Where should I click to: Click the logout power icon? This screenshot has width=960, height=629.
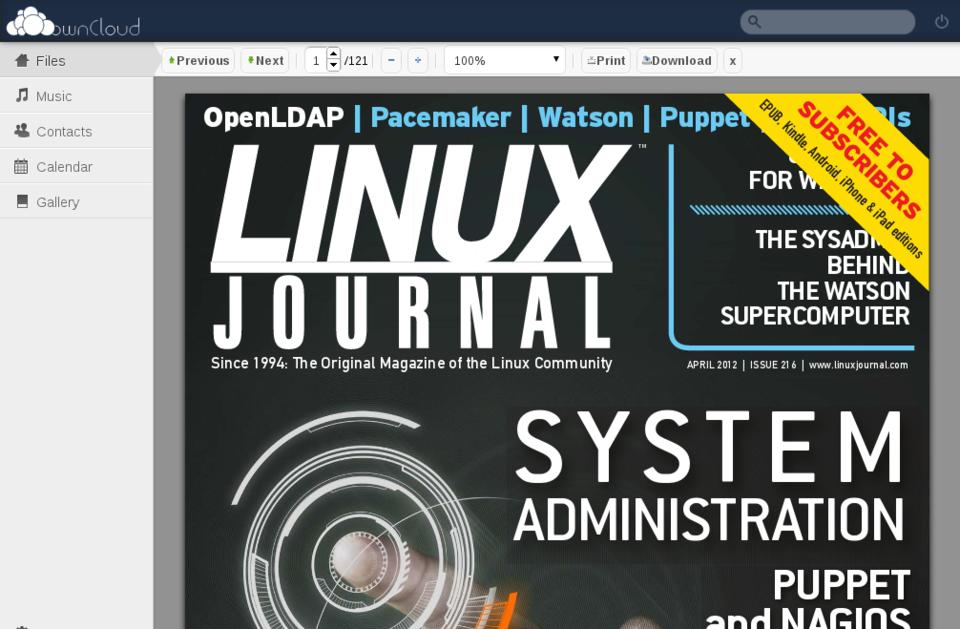[x=942, y=22]
